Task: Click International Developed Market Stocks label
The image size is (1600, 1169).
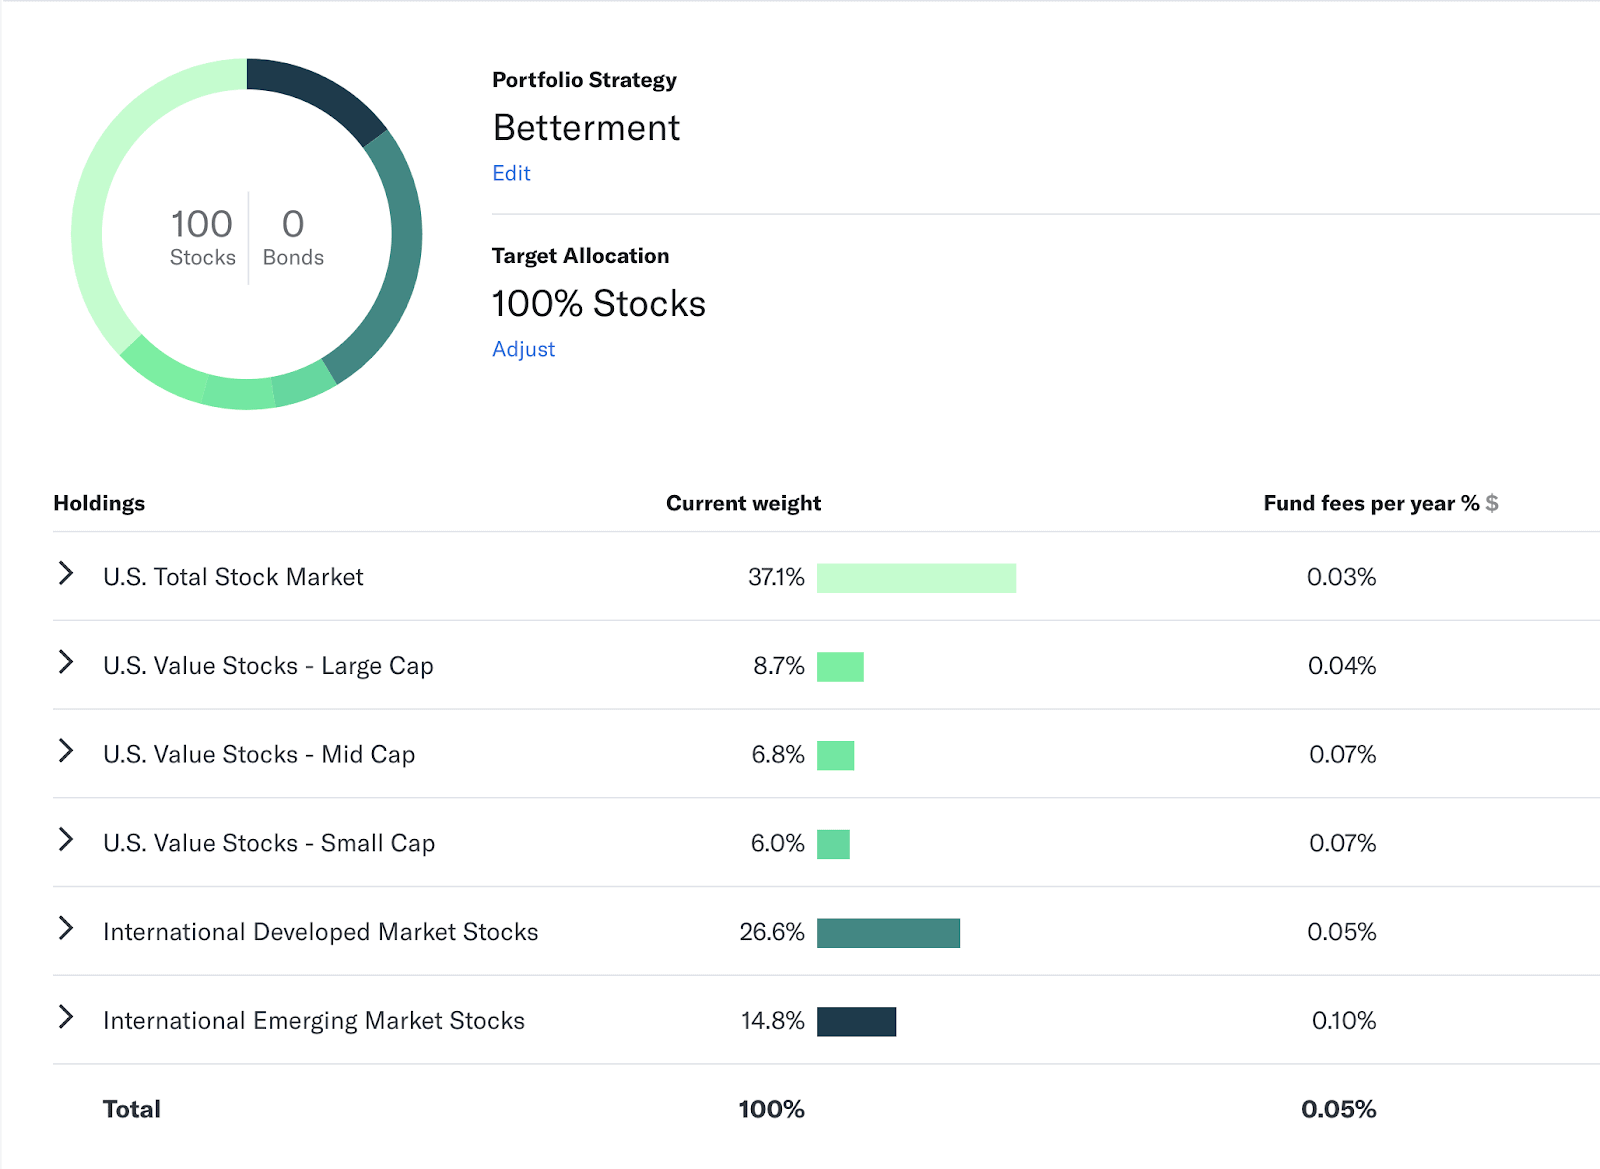Action: [320, 932]
